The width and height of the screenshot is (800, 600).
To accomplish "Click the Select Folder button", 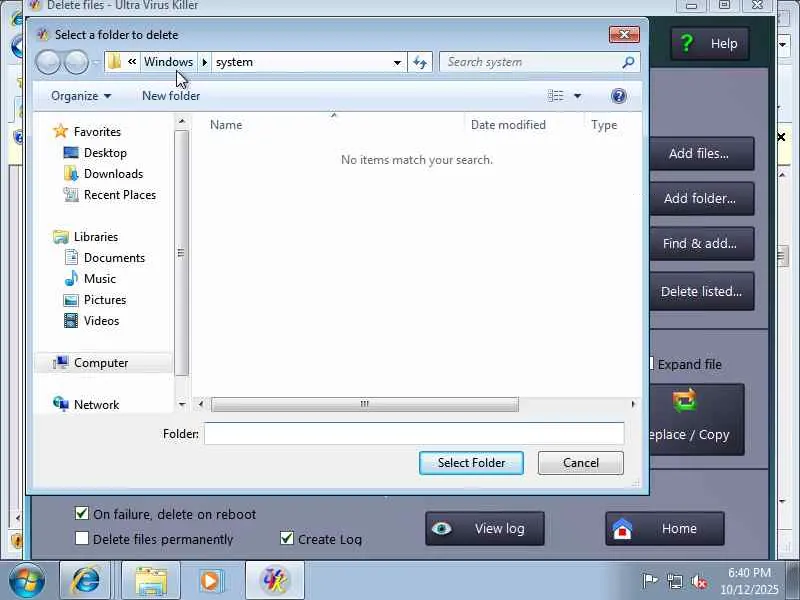I will pyautogui.click(x=471, y=463).
